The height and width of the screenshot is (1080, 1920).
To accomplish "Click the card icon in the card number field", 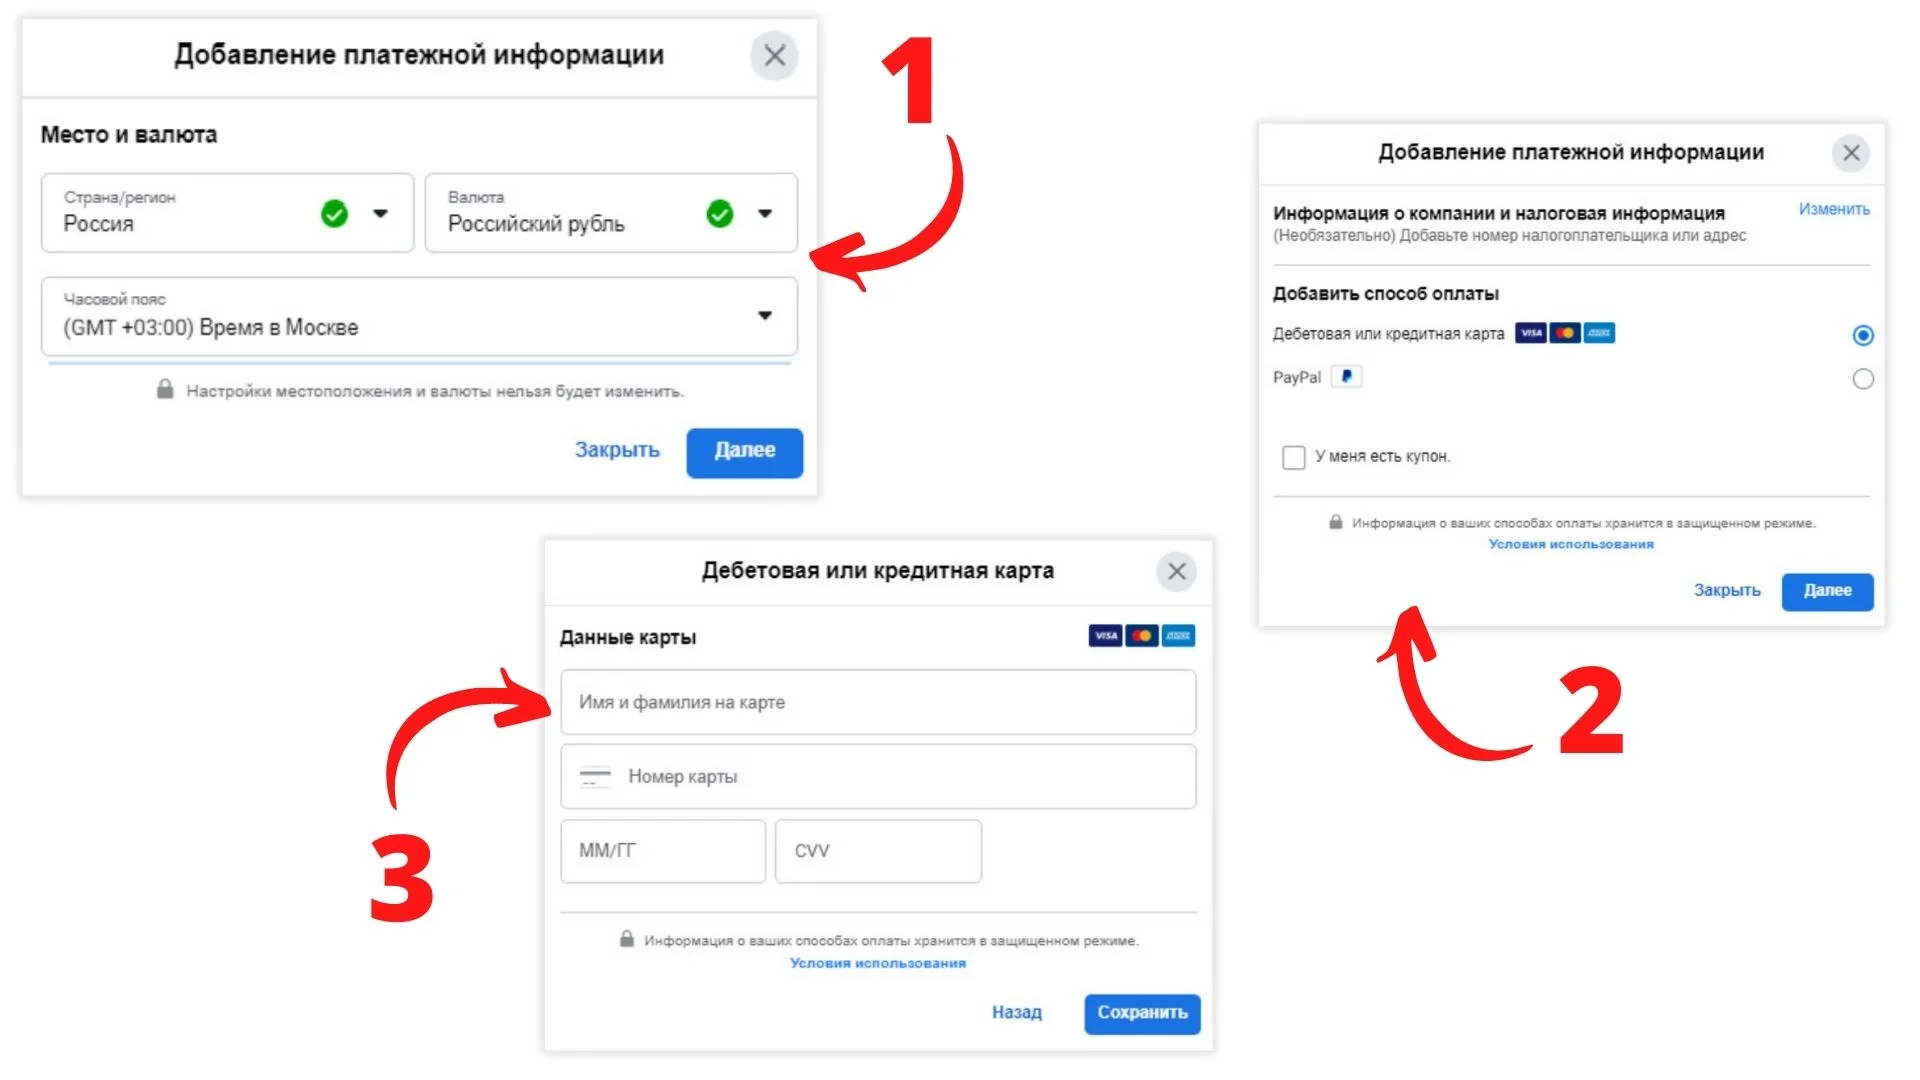I will point(595,777).
